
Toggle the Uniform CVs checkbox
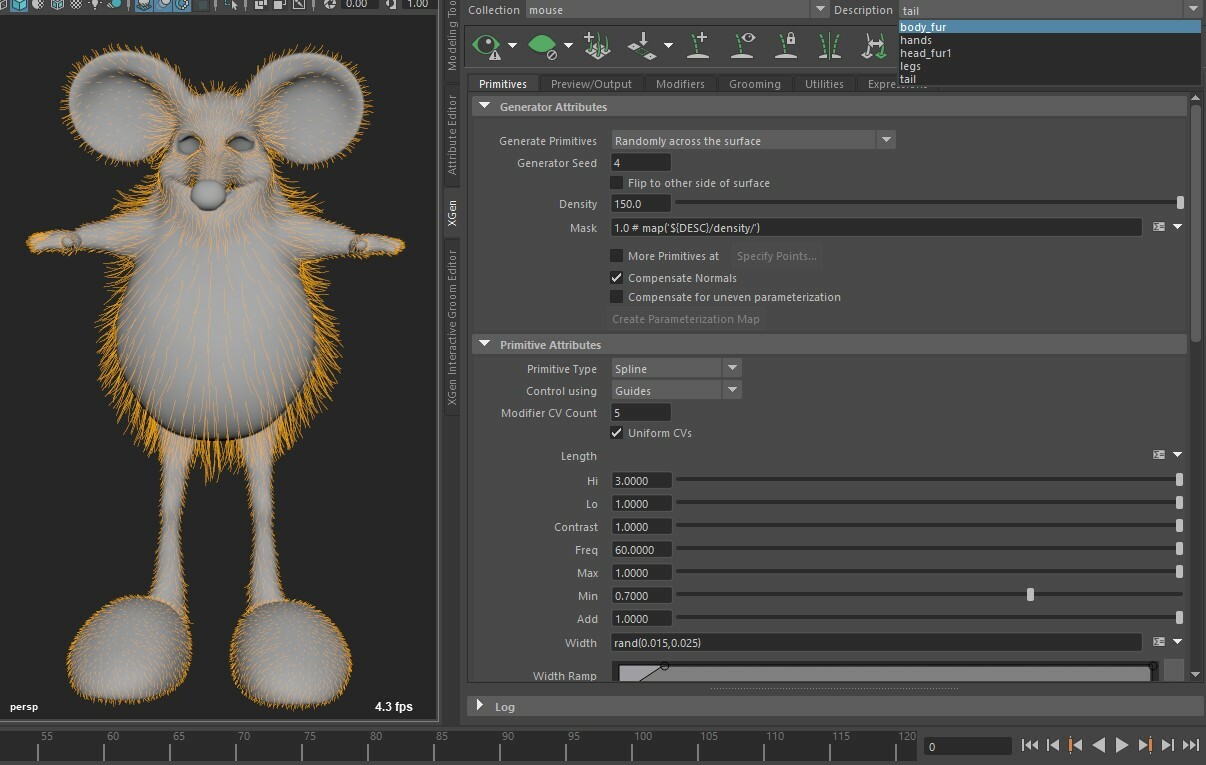click(x=616, y=433)
